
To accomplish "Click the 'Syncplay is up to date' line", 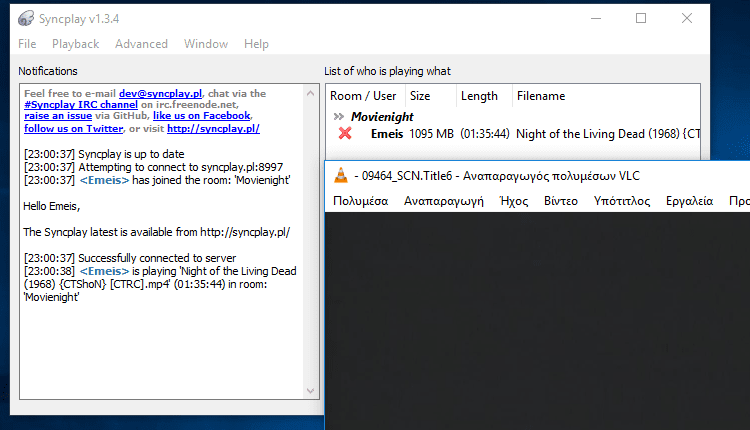I will [x=104, y=154].
